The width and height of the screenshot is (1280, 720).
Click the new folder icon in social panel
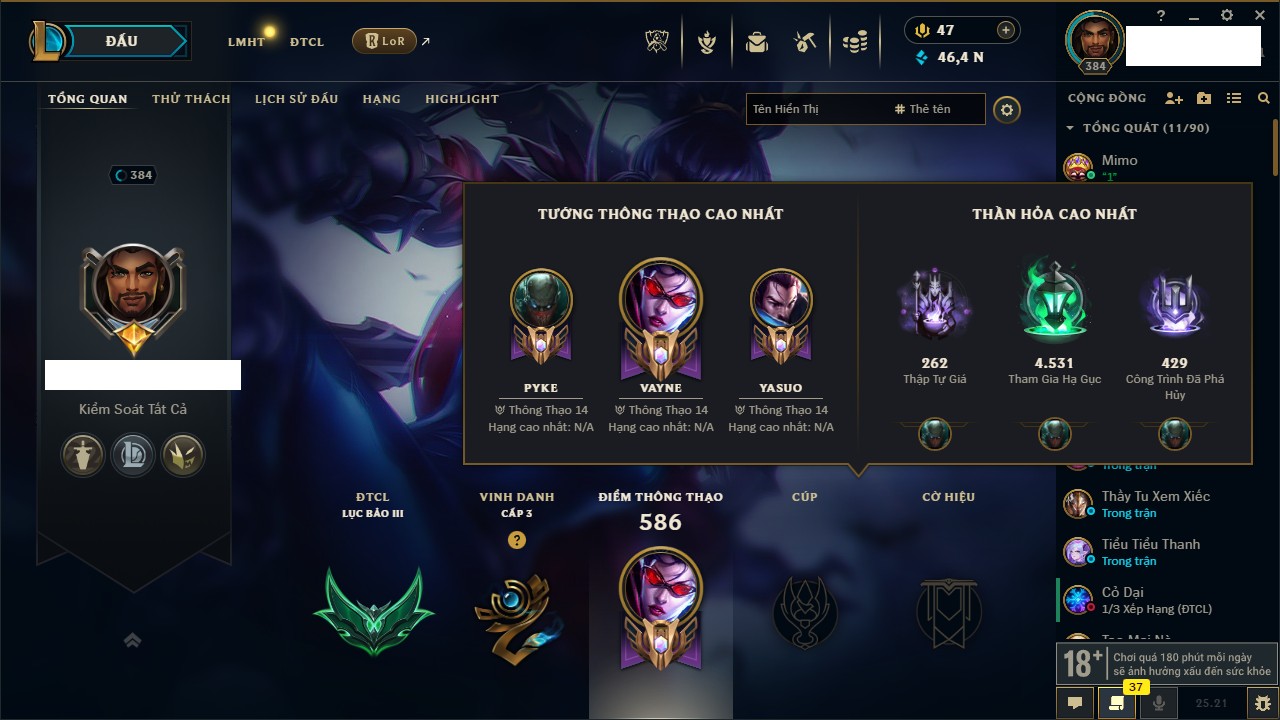1204,98
